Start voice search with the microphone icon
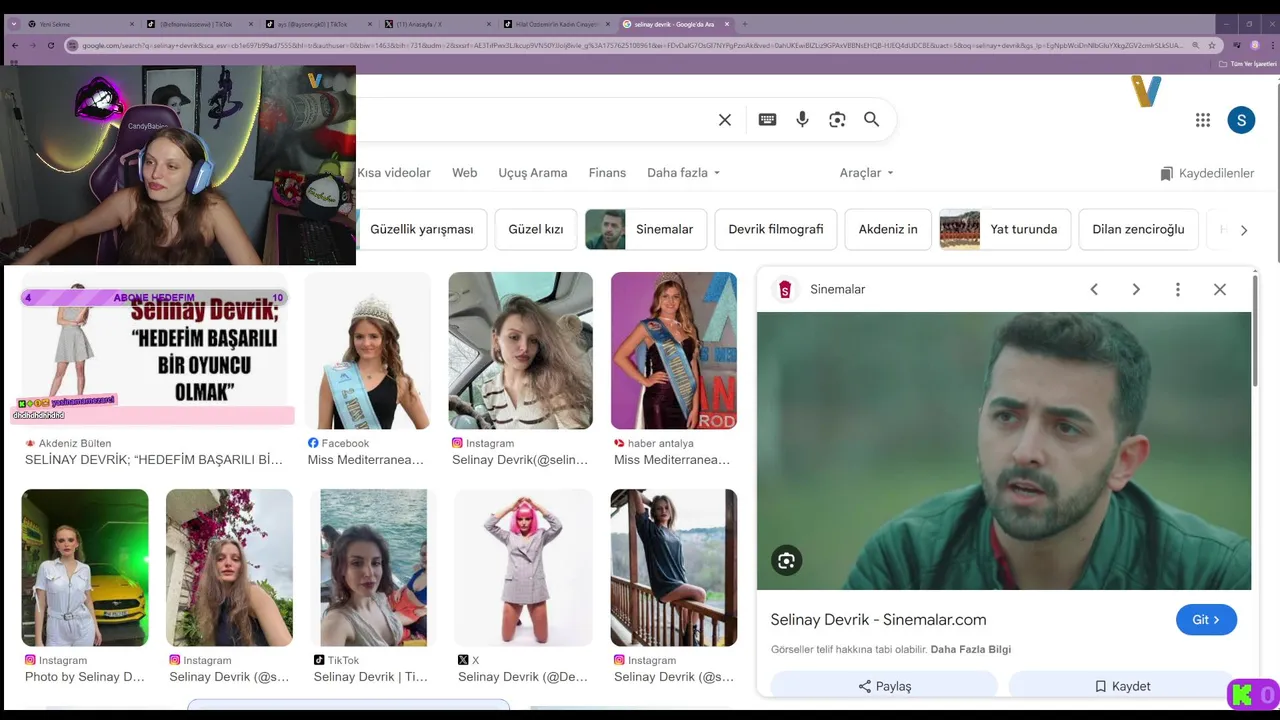The height and width of the screenshot is (720, 1280). tap(802, 120)
